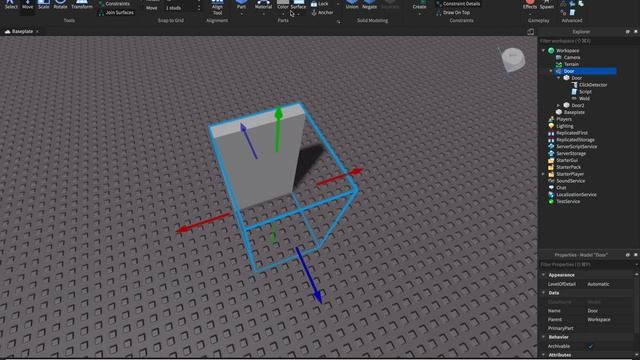Collapse the Data properties section
The width and height of the screenshot is (640, 360).
544,293
